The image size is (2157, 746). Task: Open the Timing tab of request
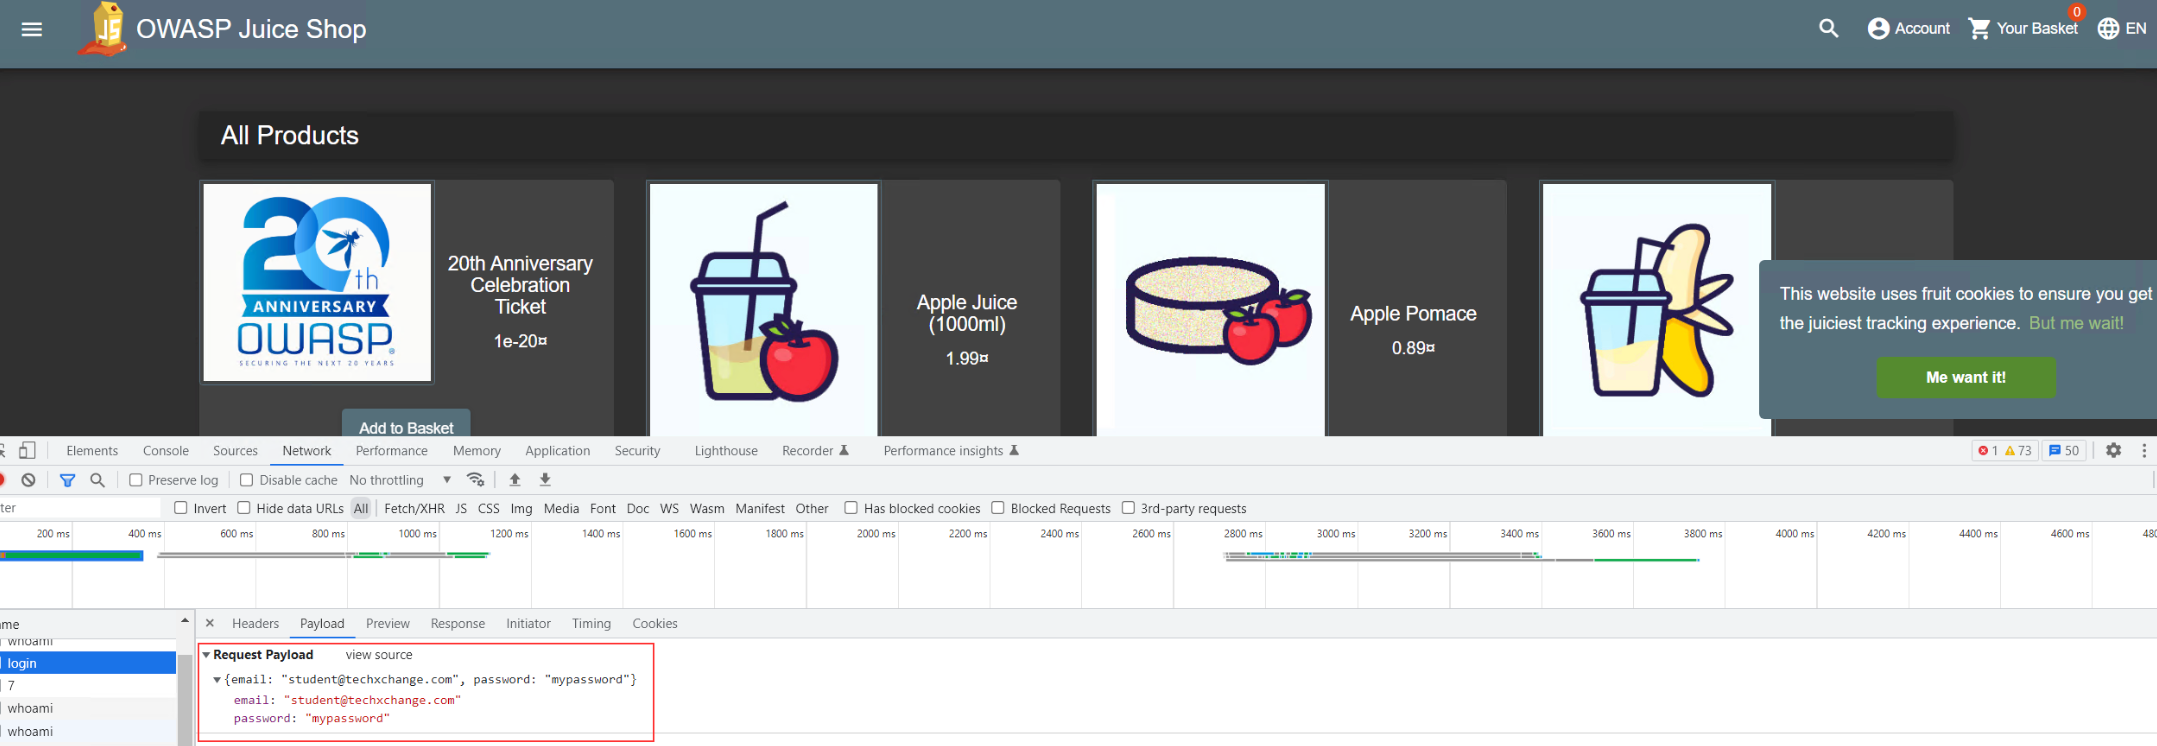point(591,623)
